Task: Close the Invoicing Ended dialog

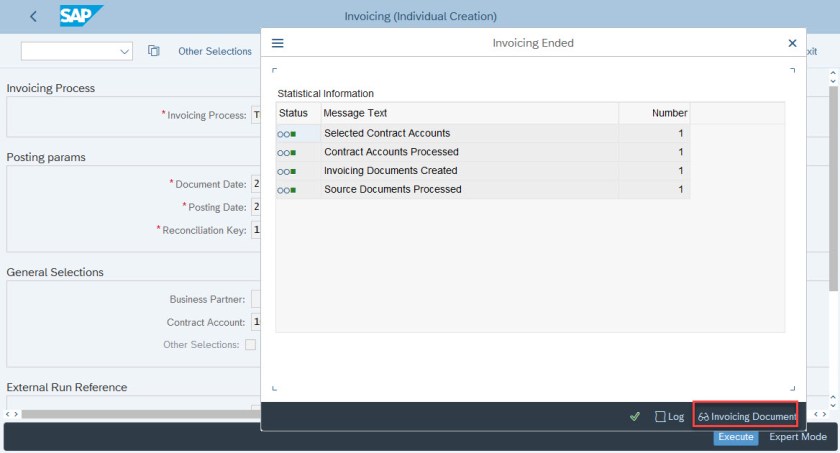Action: [792, 43]
